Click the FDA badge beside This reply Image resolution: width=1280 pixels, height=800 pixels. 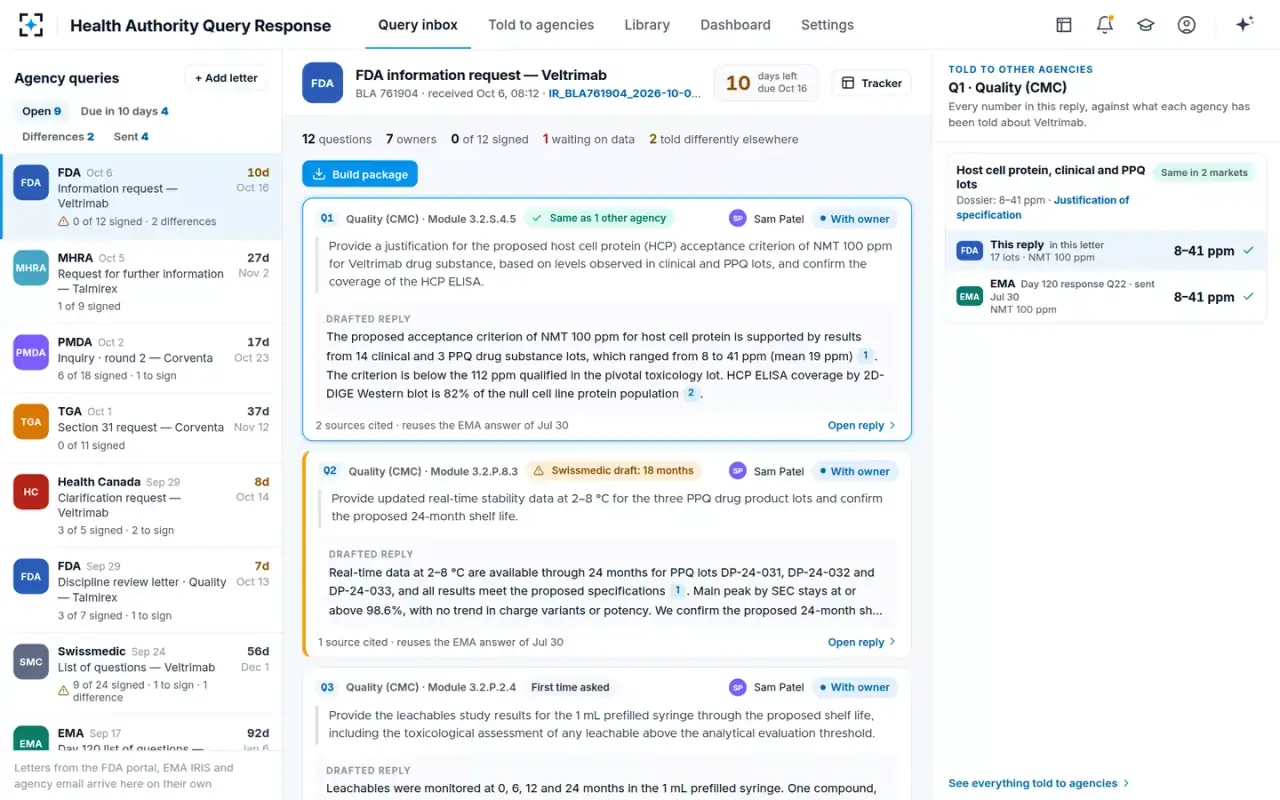click(x=969, y=251)
